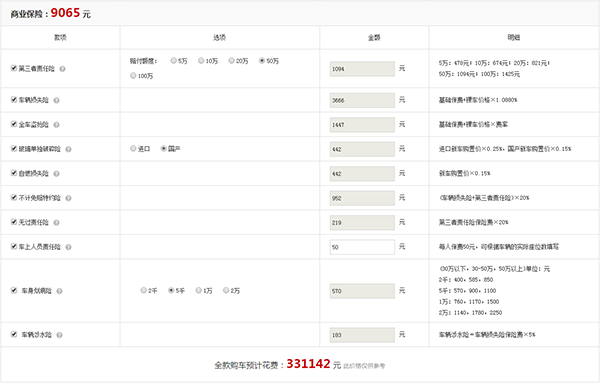Click the 952 amount field for 不计免赔特约险
Viewport: 600px width, 383px height.
click(362, 198)
